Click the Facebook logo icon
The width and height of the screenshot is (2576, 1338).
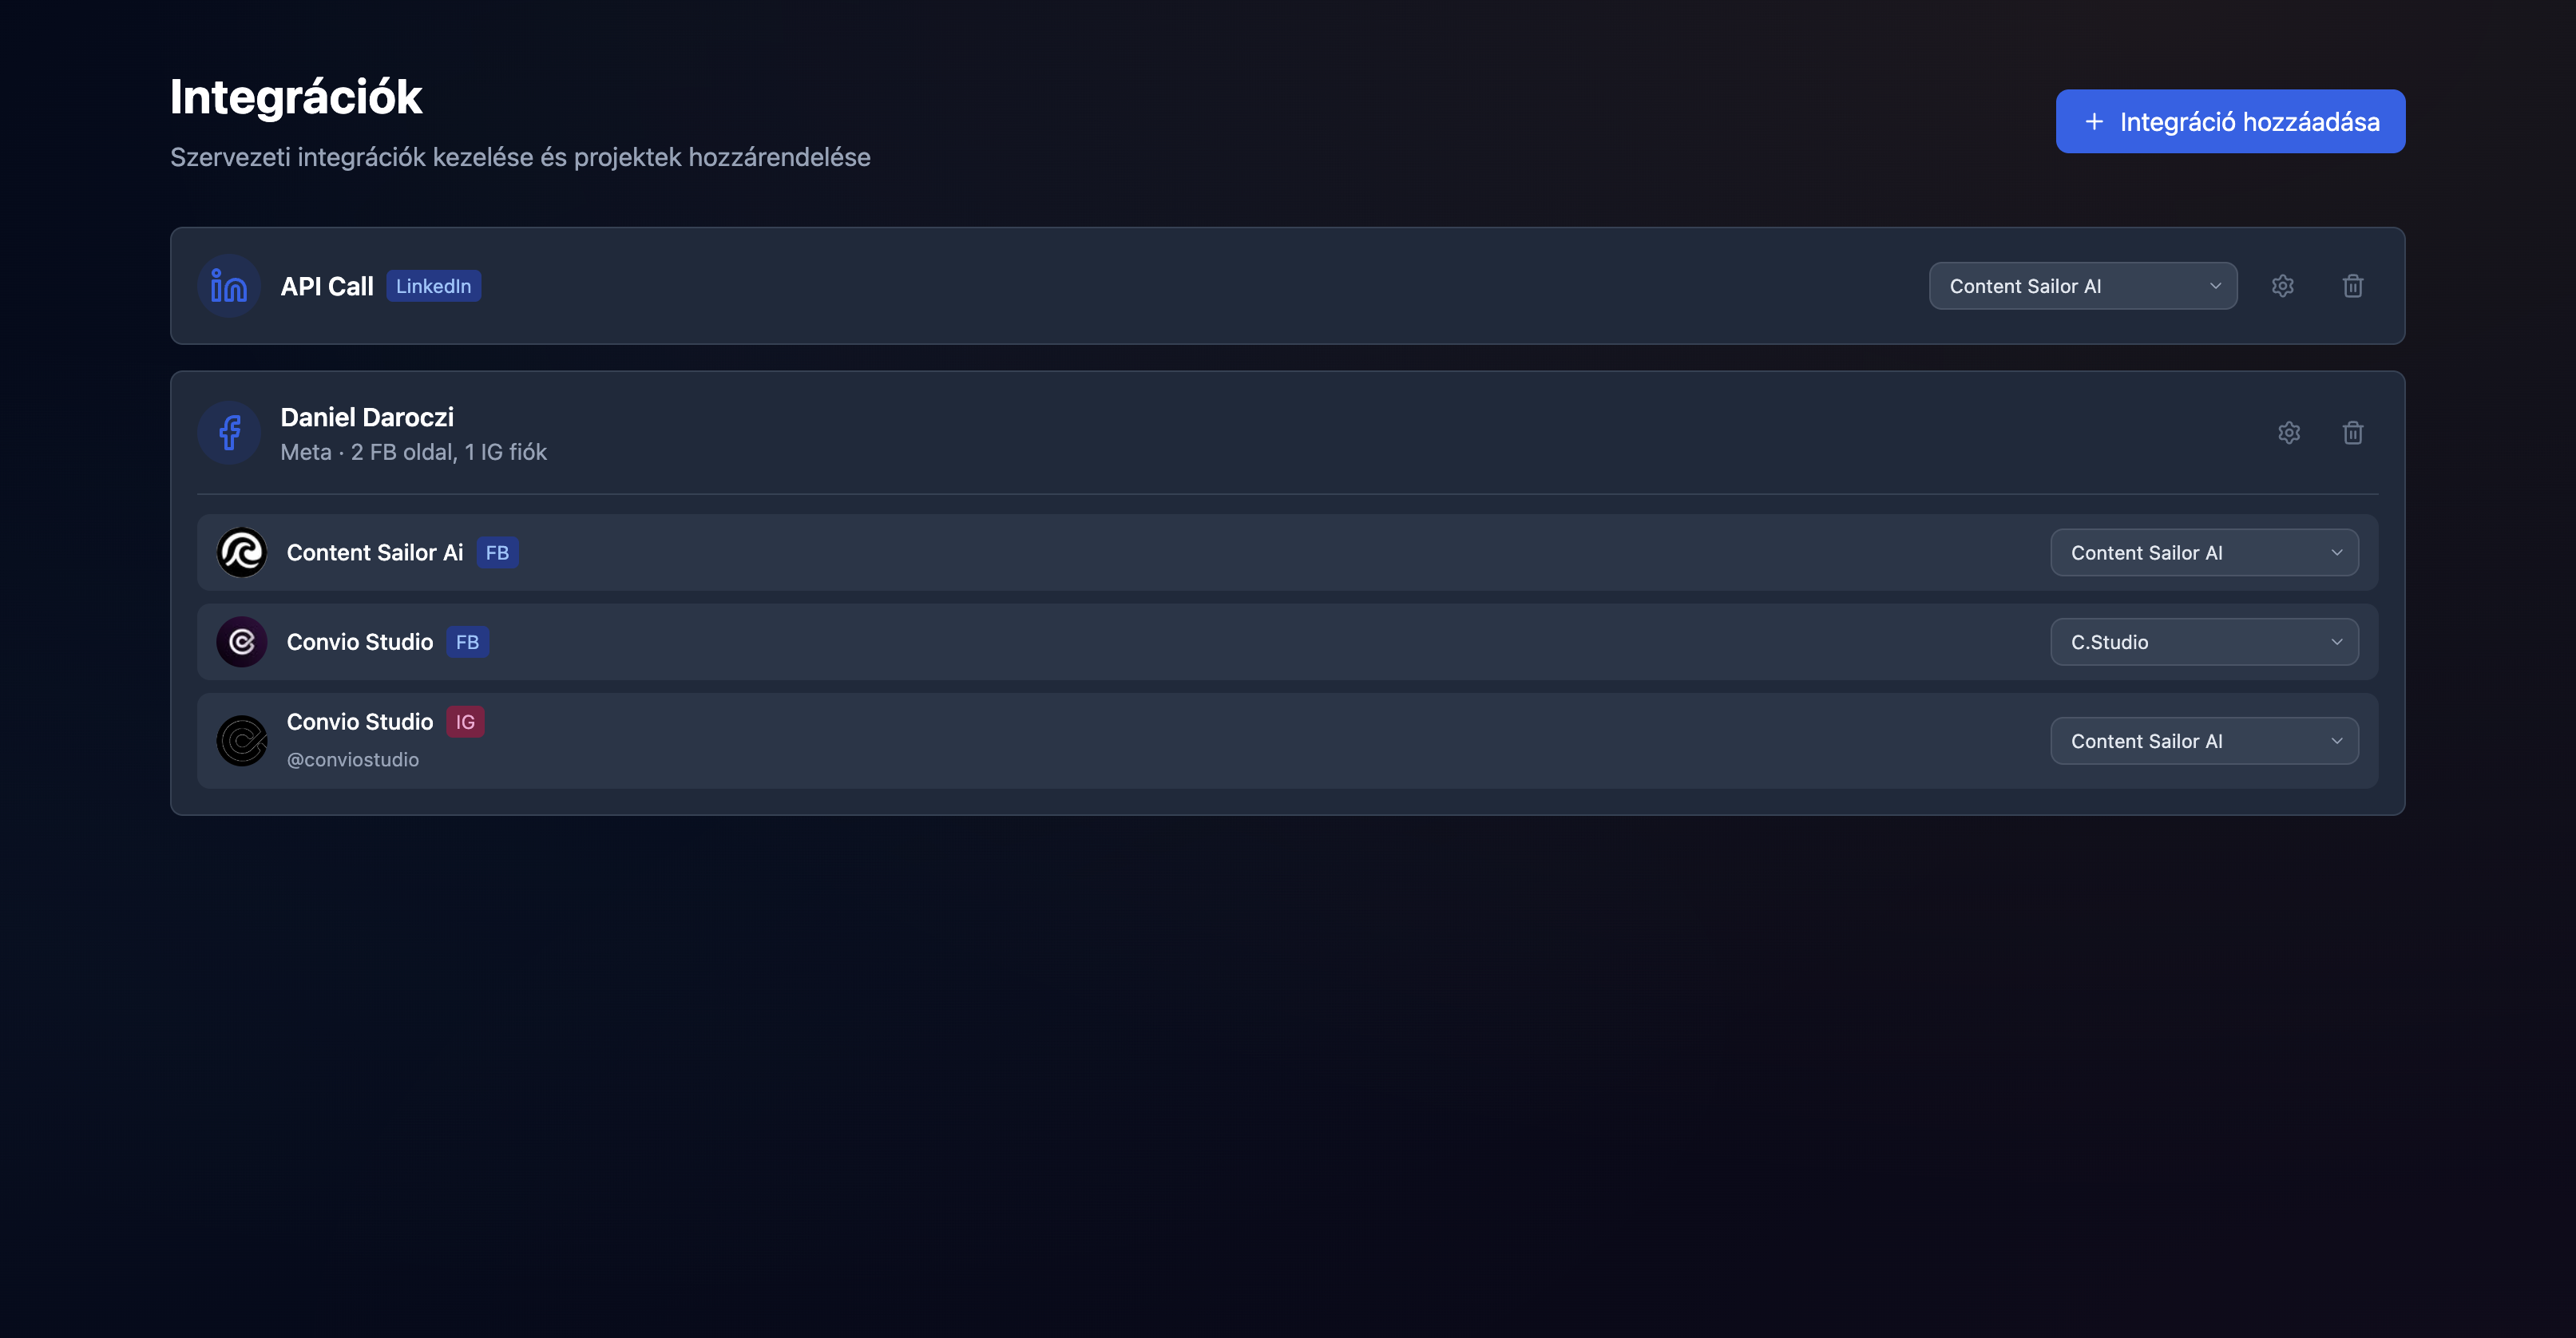(229, 433)
